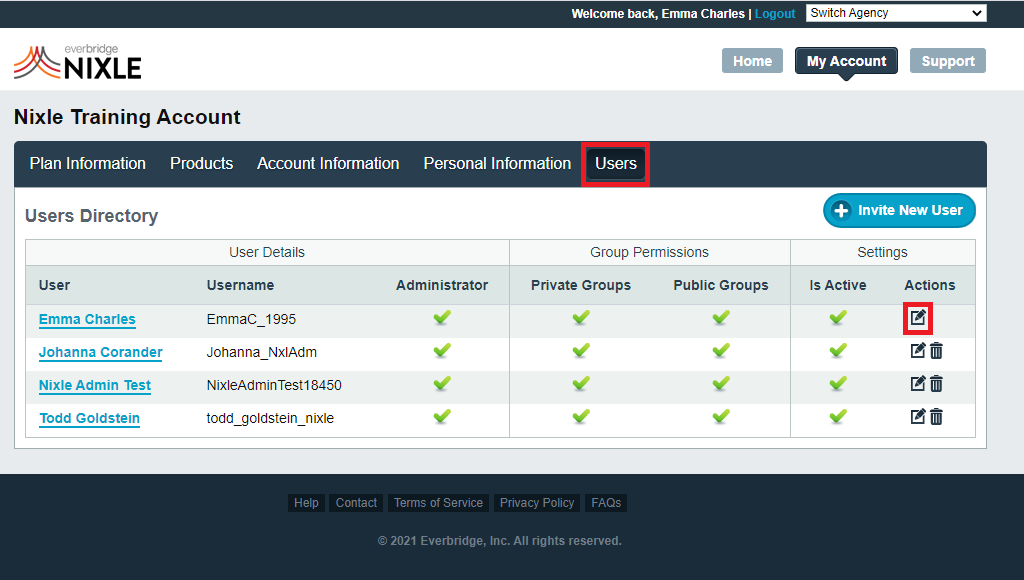
Task: Delete the Nixle Admin Test user
Action: click(x=936, y=383)
